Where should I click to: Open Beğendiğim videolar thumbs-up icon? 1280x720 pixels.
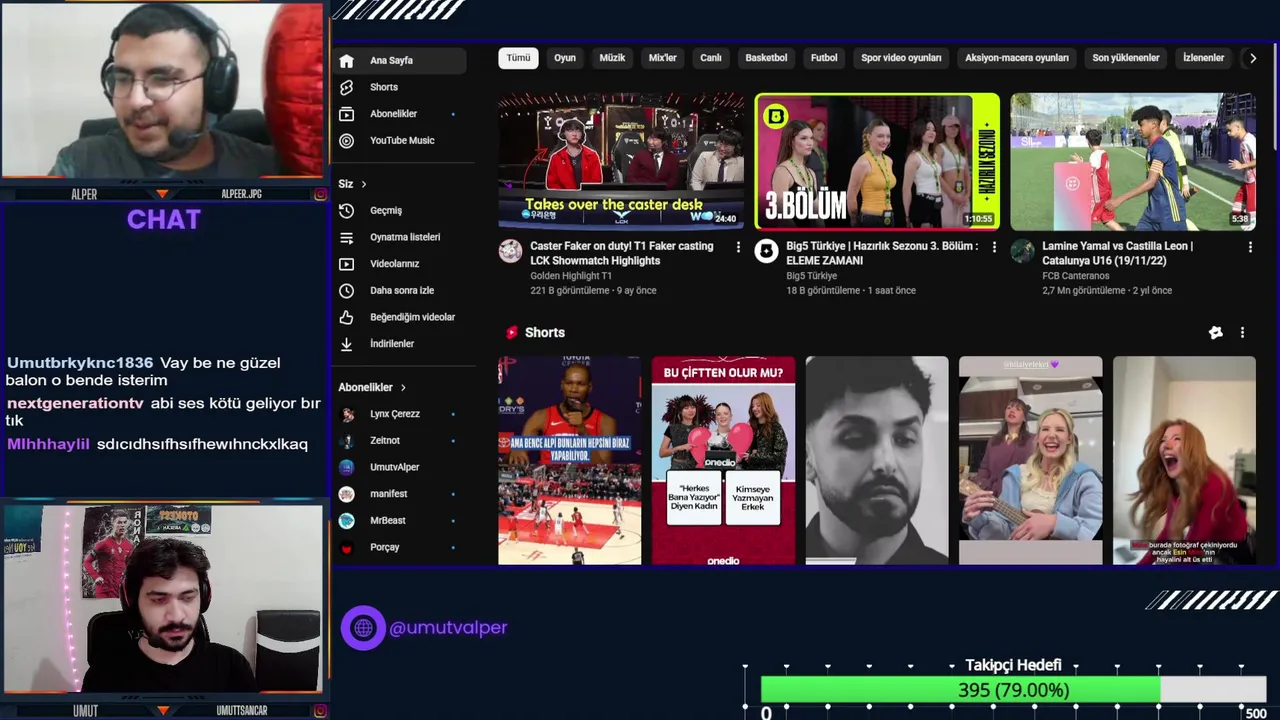point(346,317)
